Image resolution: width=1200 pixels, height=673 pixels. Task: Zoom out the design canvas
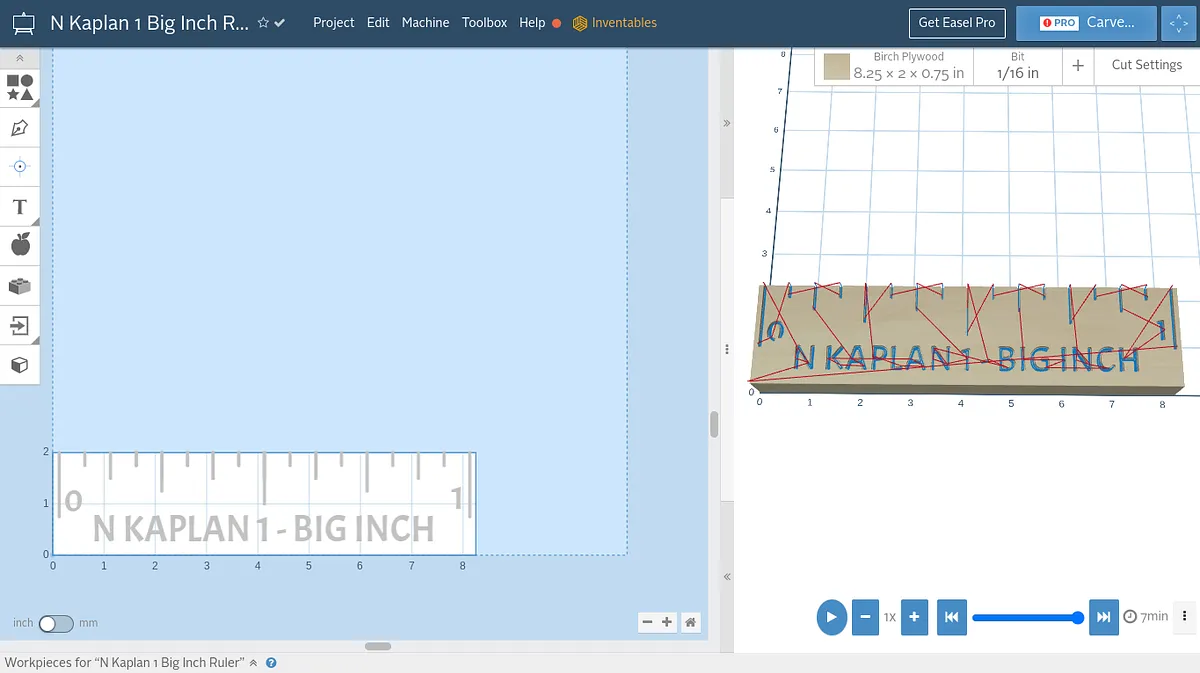coord(647,622)
